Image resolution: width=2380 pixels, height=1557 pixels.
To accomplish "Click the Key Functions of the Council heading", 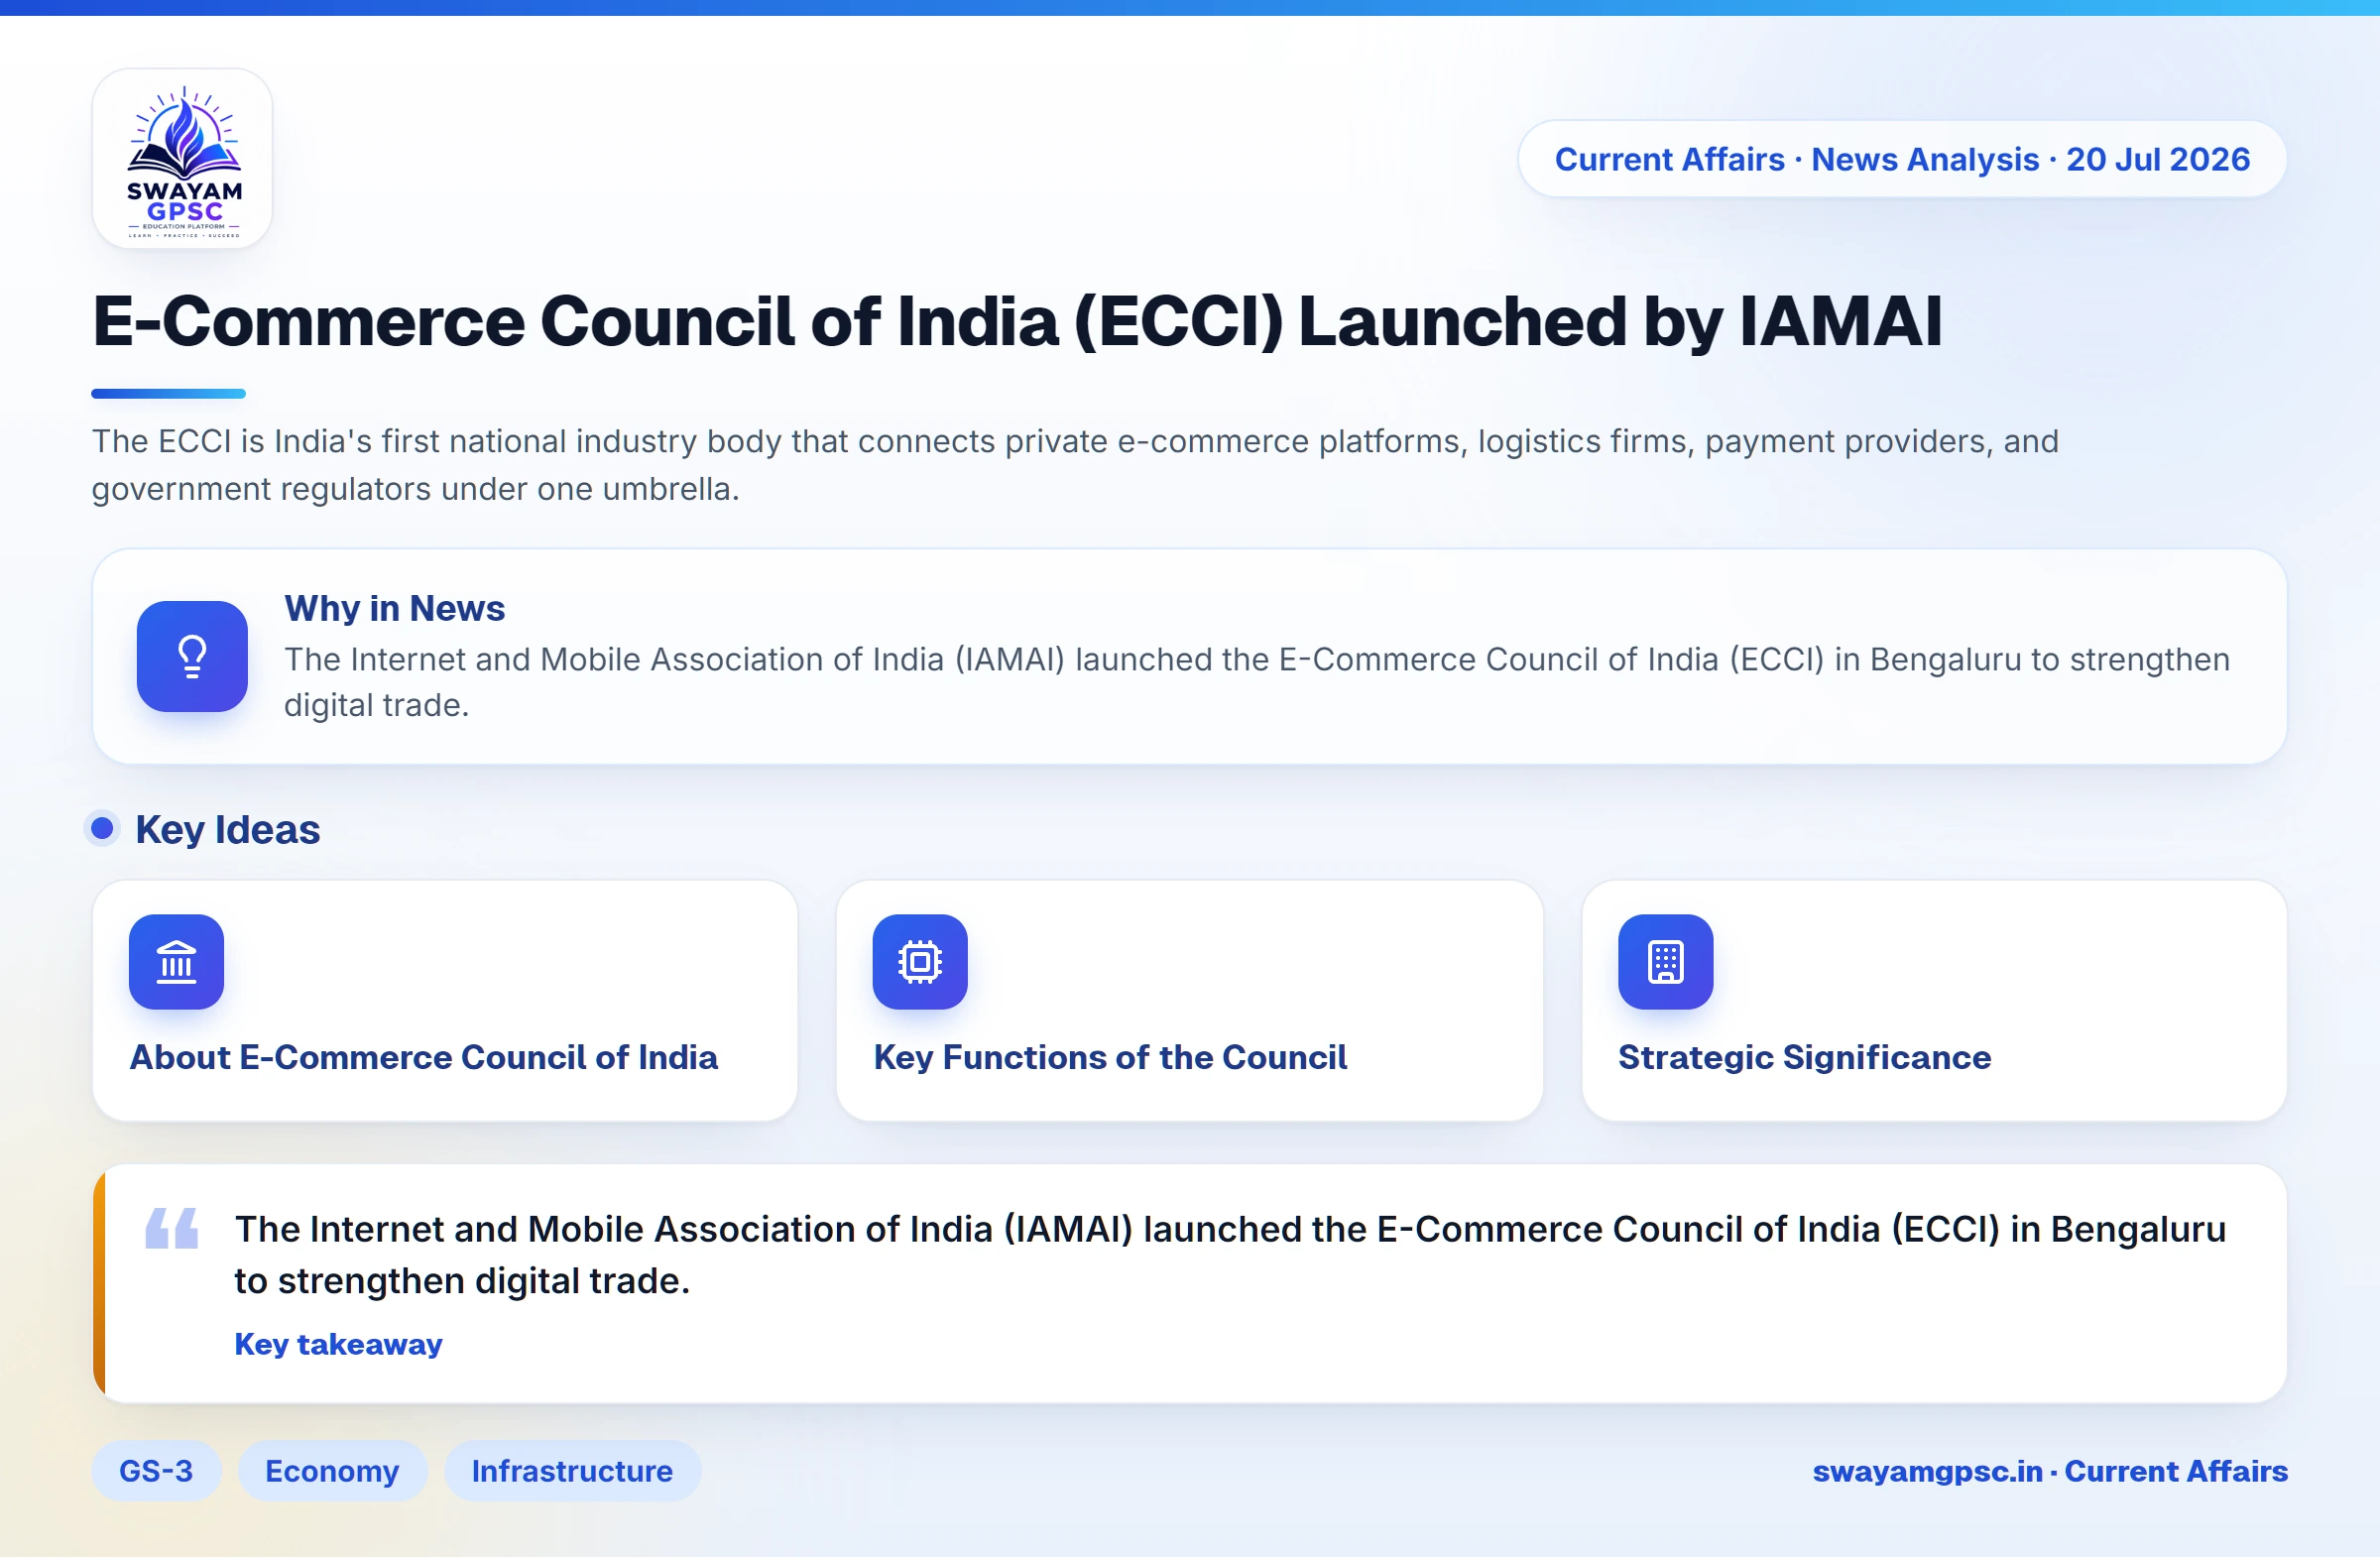I will coord(1110,1057).
